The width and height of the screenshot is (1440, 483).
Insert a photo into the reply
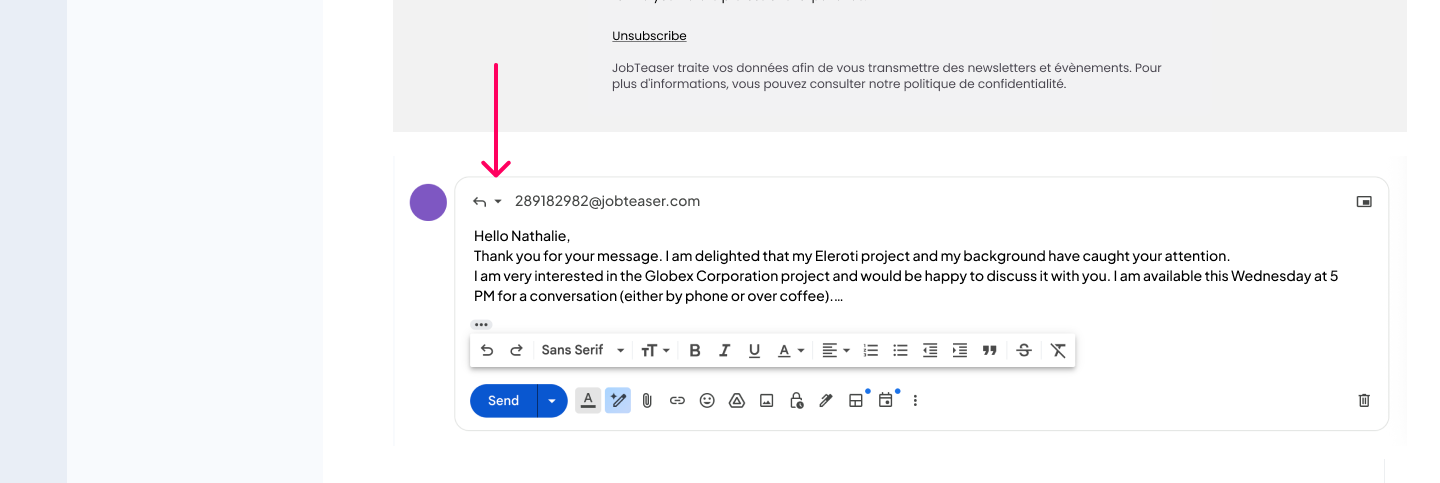[767, 401]
